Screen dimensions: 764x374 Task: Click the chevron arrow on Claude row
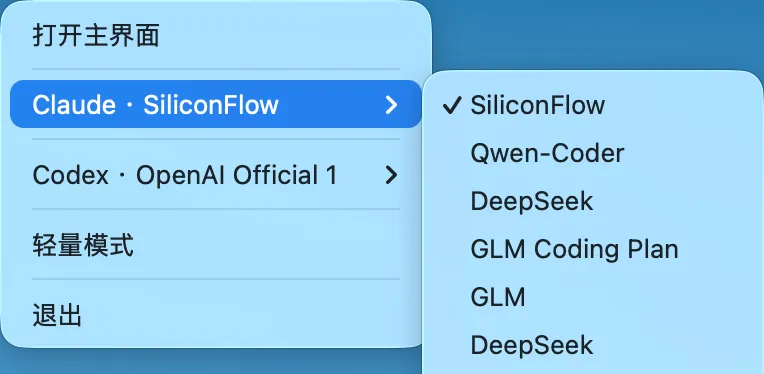(x=391, y=105)
